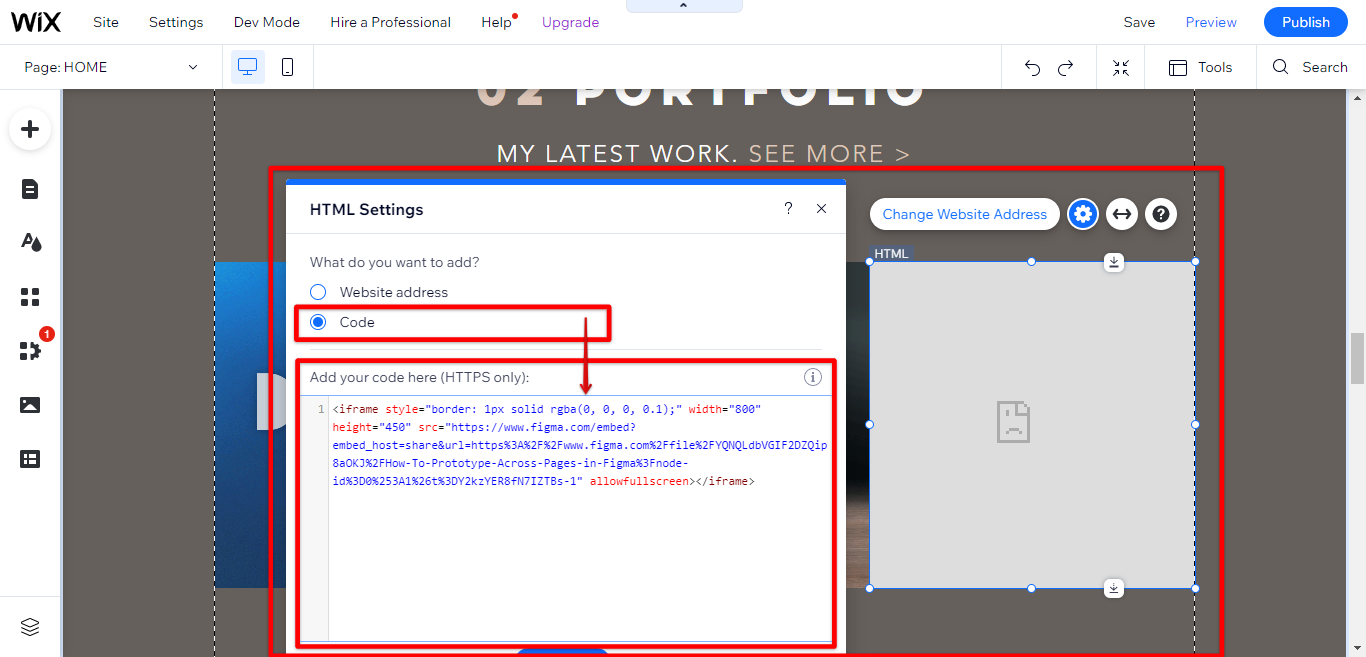Open the Settings menu
The image size is (1366, 657).
pyautogui.click(x=176, y=22)
